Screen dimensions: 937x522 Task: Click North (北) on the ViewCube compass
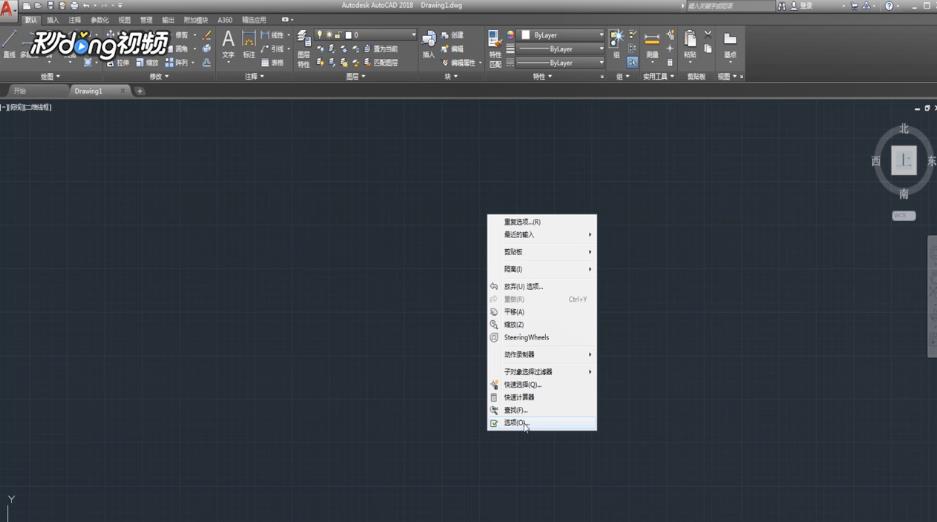point(904,128)
